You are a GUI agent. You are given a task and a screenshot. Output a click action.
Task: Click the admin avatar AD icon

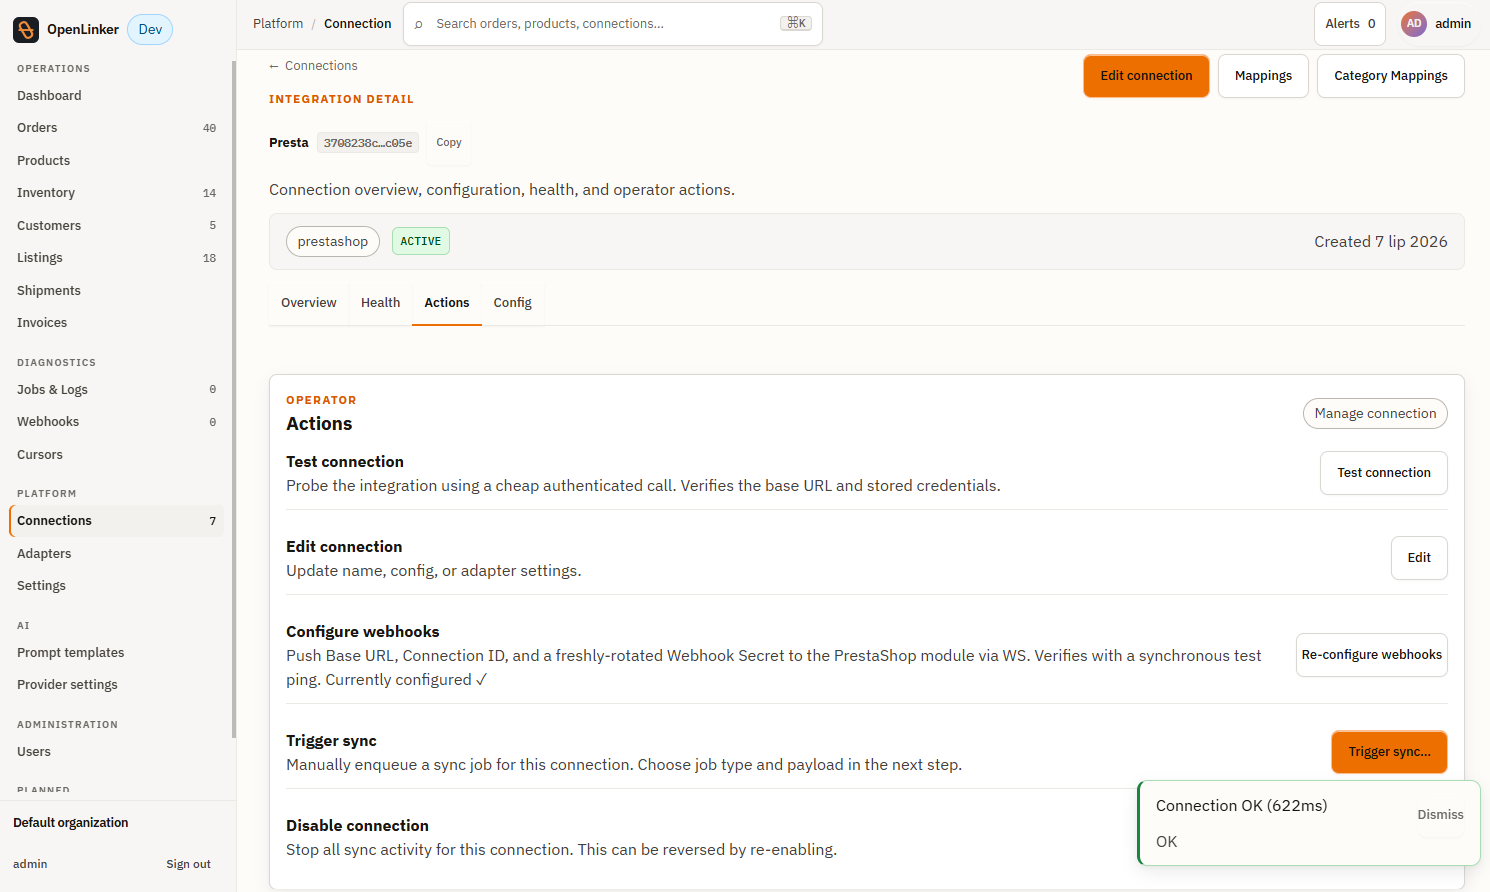coord(1414,24)
